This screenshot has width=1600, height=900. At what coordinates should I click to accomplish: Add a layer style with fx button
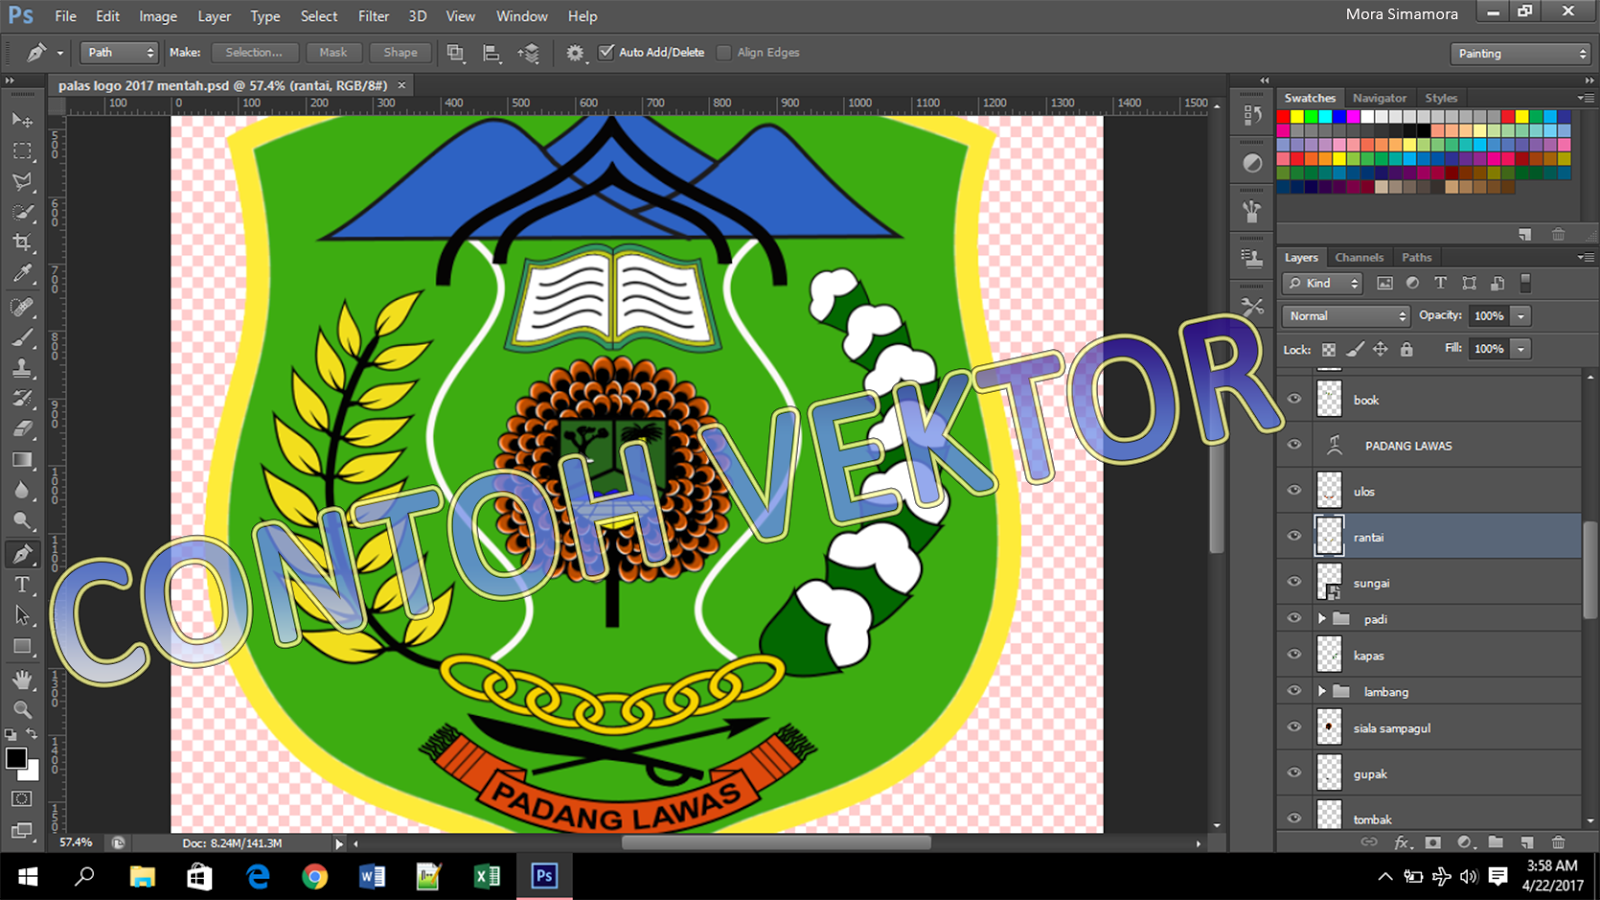click(1402, 843)
